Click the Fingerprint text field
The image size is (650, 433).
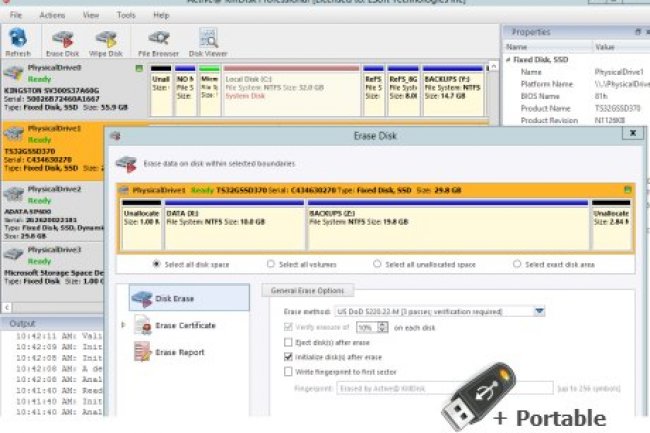point(444,388)
